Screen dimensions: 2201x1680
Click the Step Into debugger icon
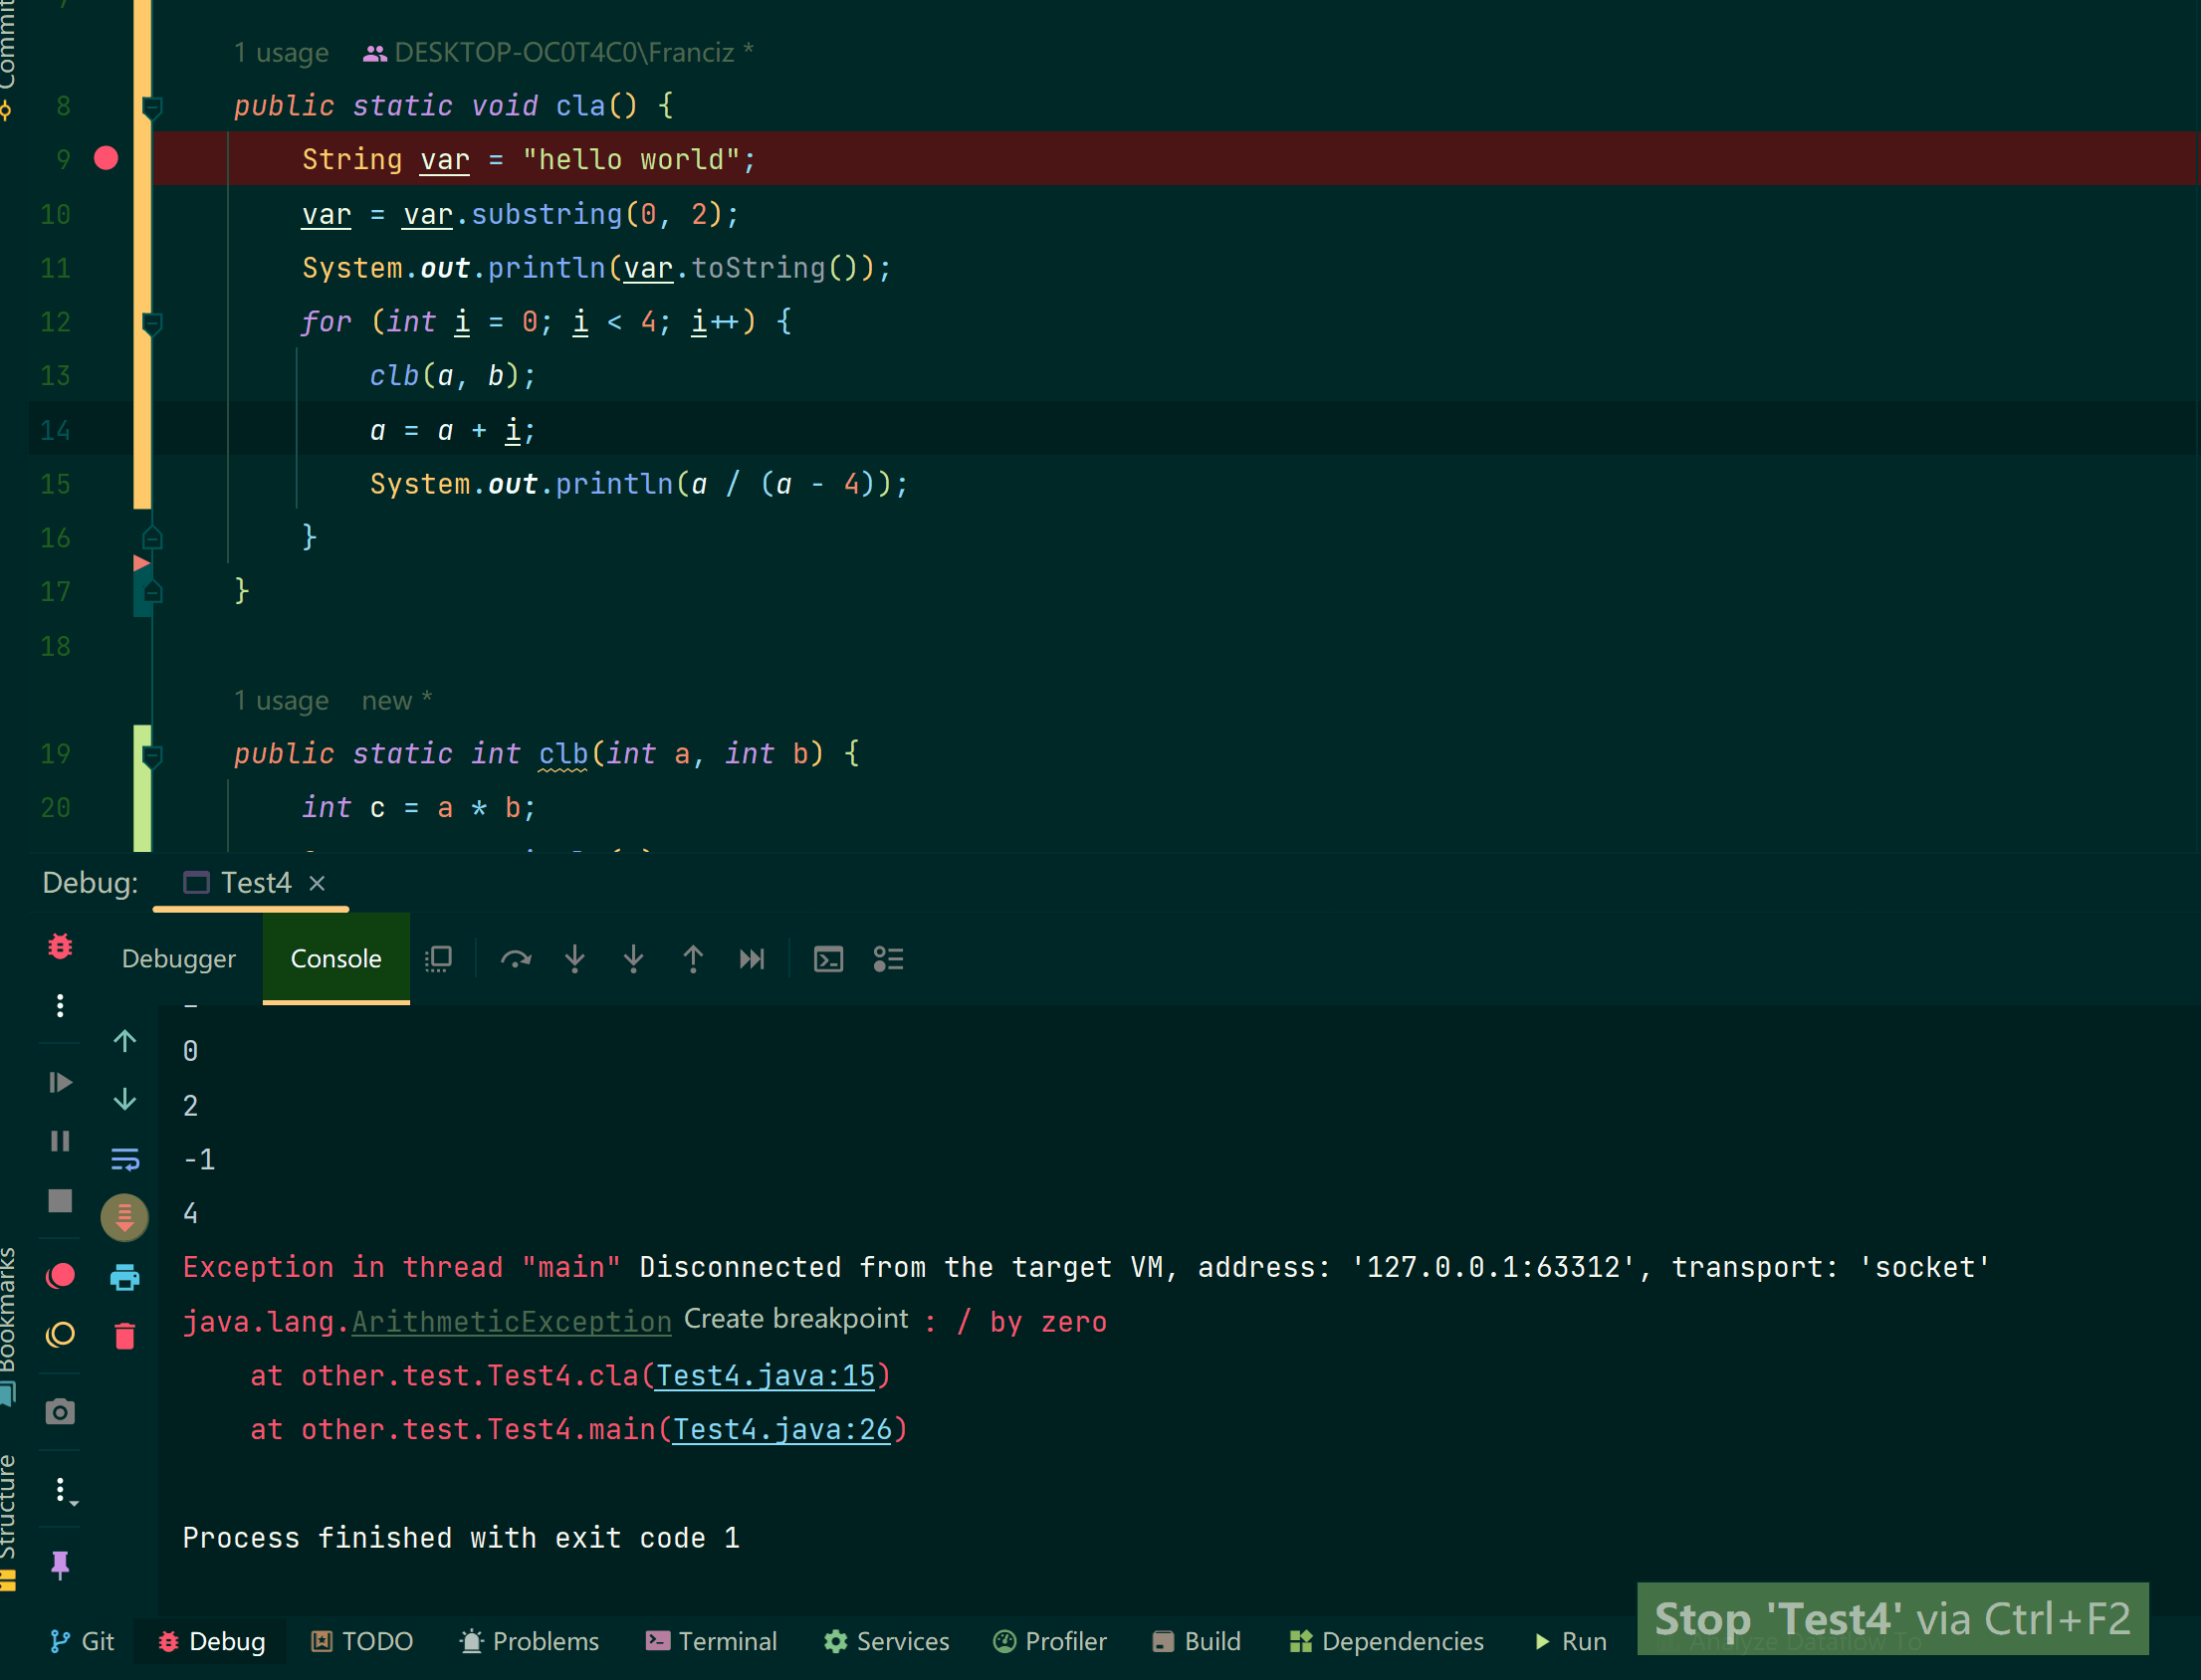[575, 960]
